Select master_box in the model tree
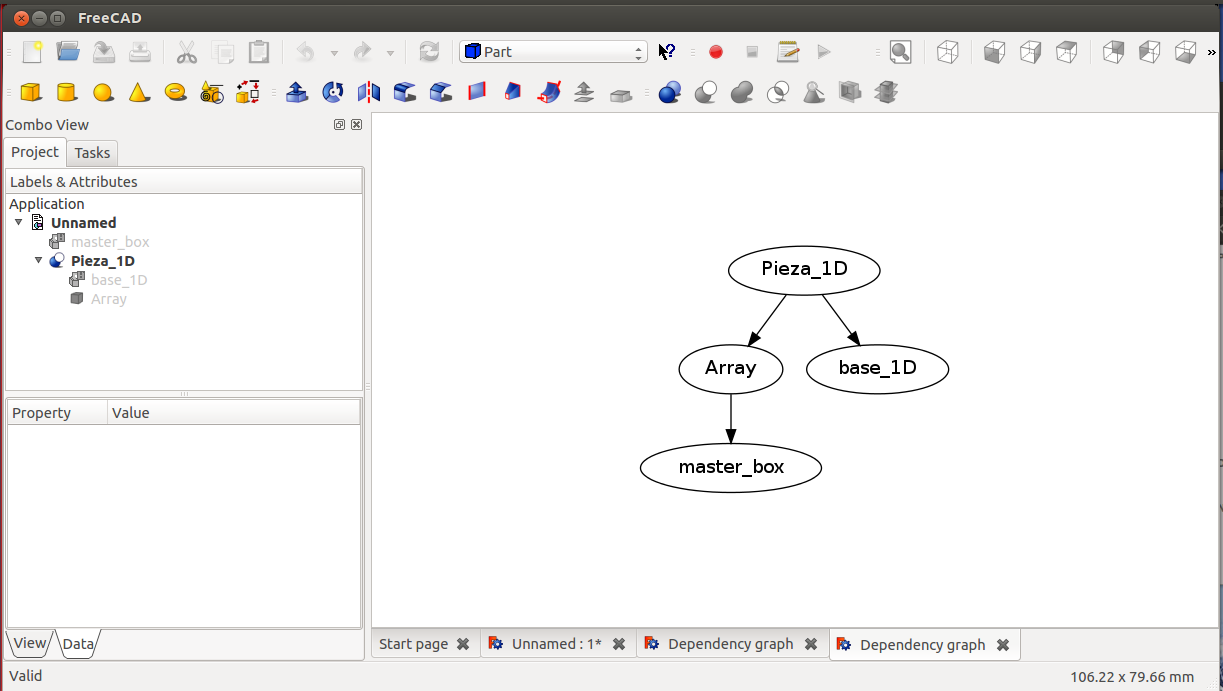1223x691 pixels. click(110, 242)
